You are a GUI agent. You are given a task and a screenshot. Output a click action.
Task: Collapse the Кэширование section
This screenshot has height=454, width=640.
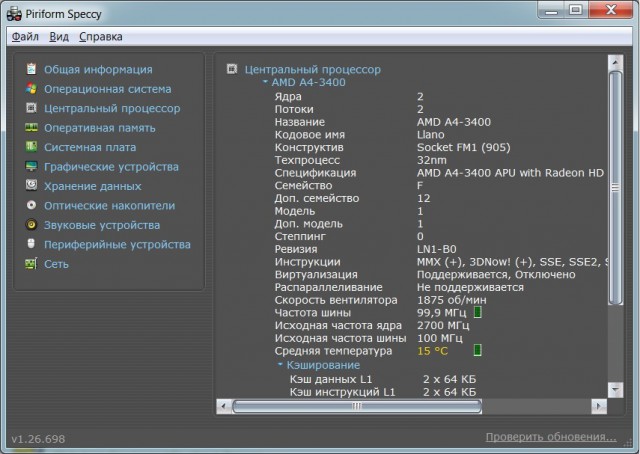pyautogui.click(x=280, y=364)
